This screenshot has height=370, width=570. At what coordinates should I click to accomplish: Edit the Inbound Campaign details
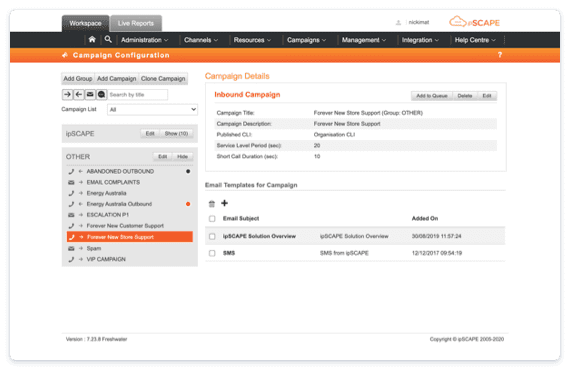[487, 96]
